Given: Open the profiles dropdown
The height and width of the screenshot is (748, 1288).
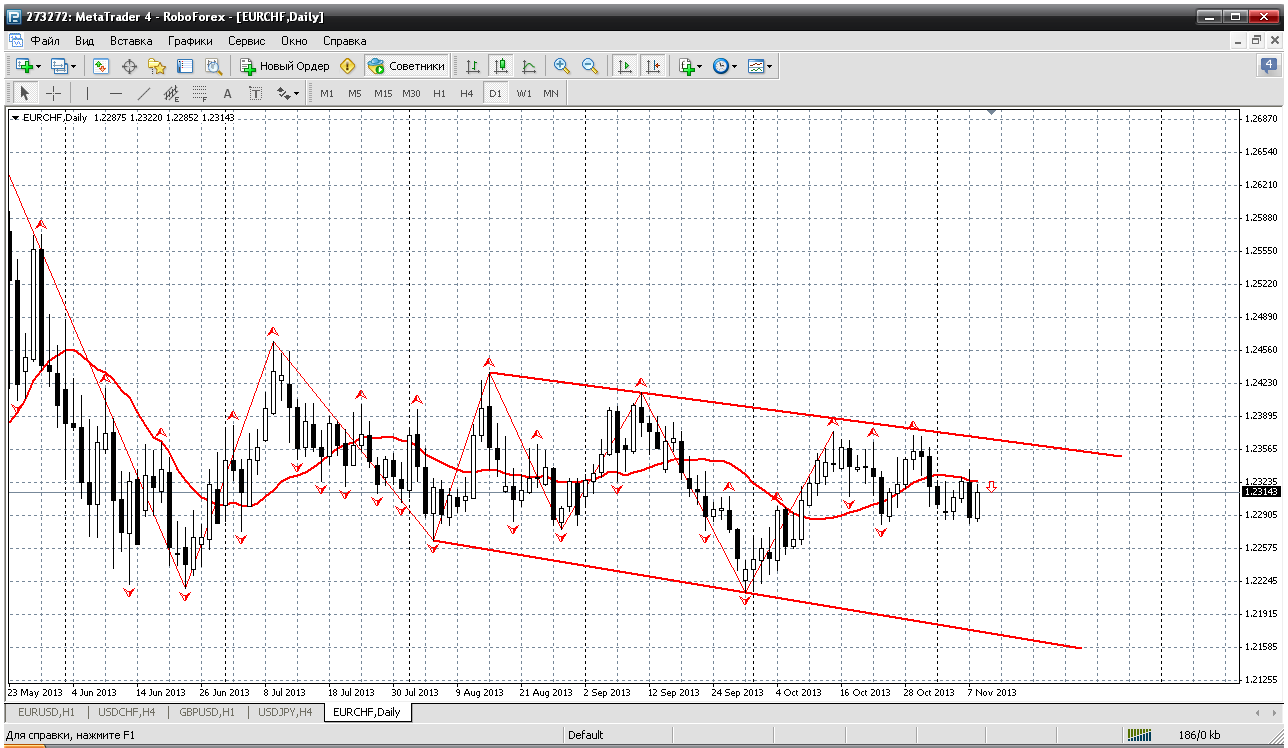Looking at the screenshot, I should tap(63, 66).
